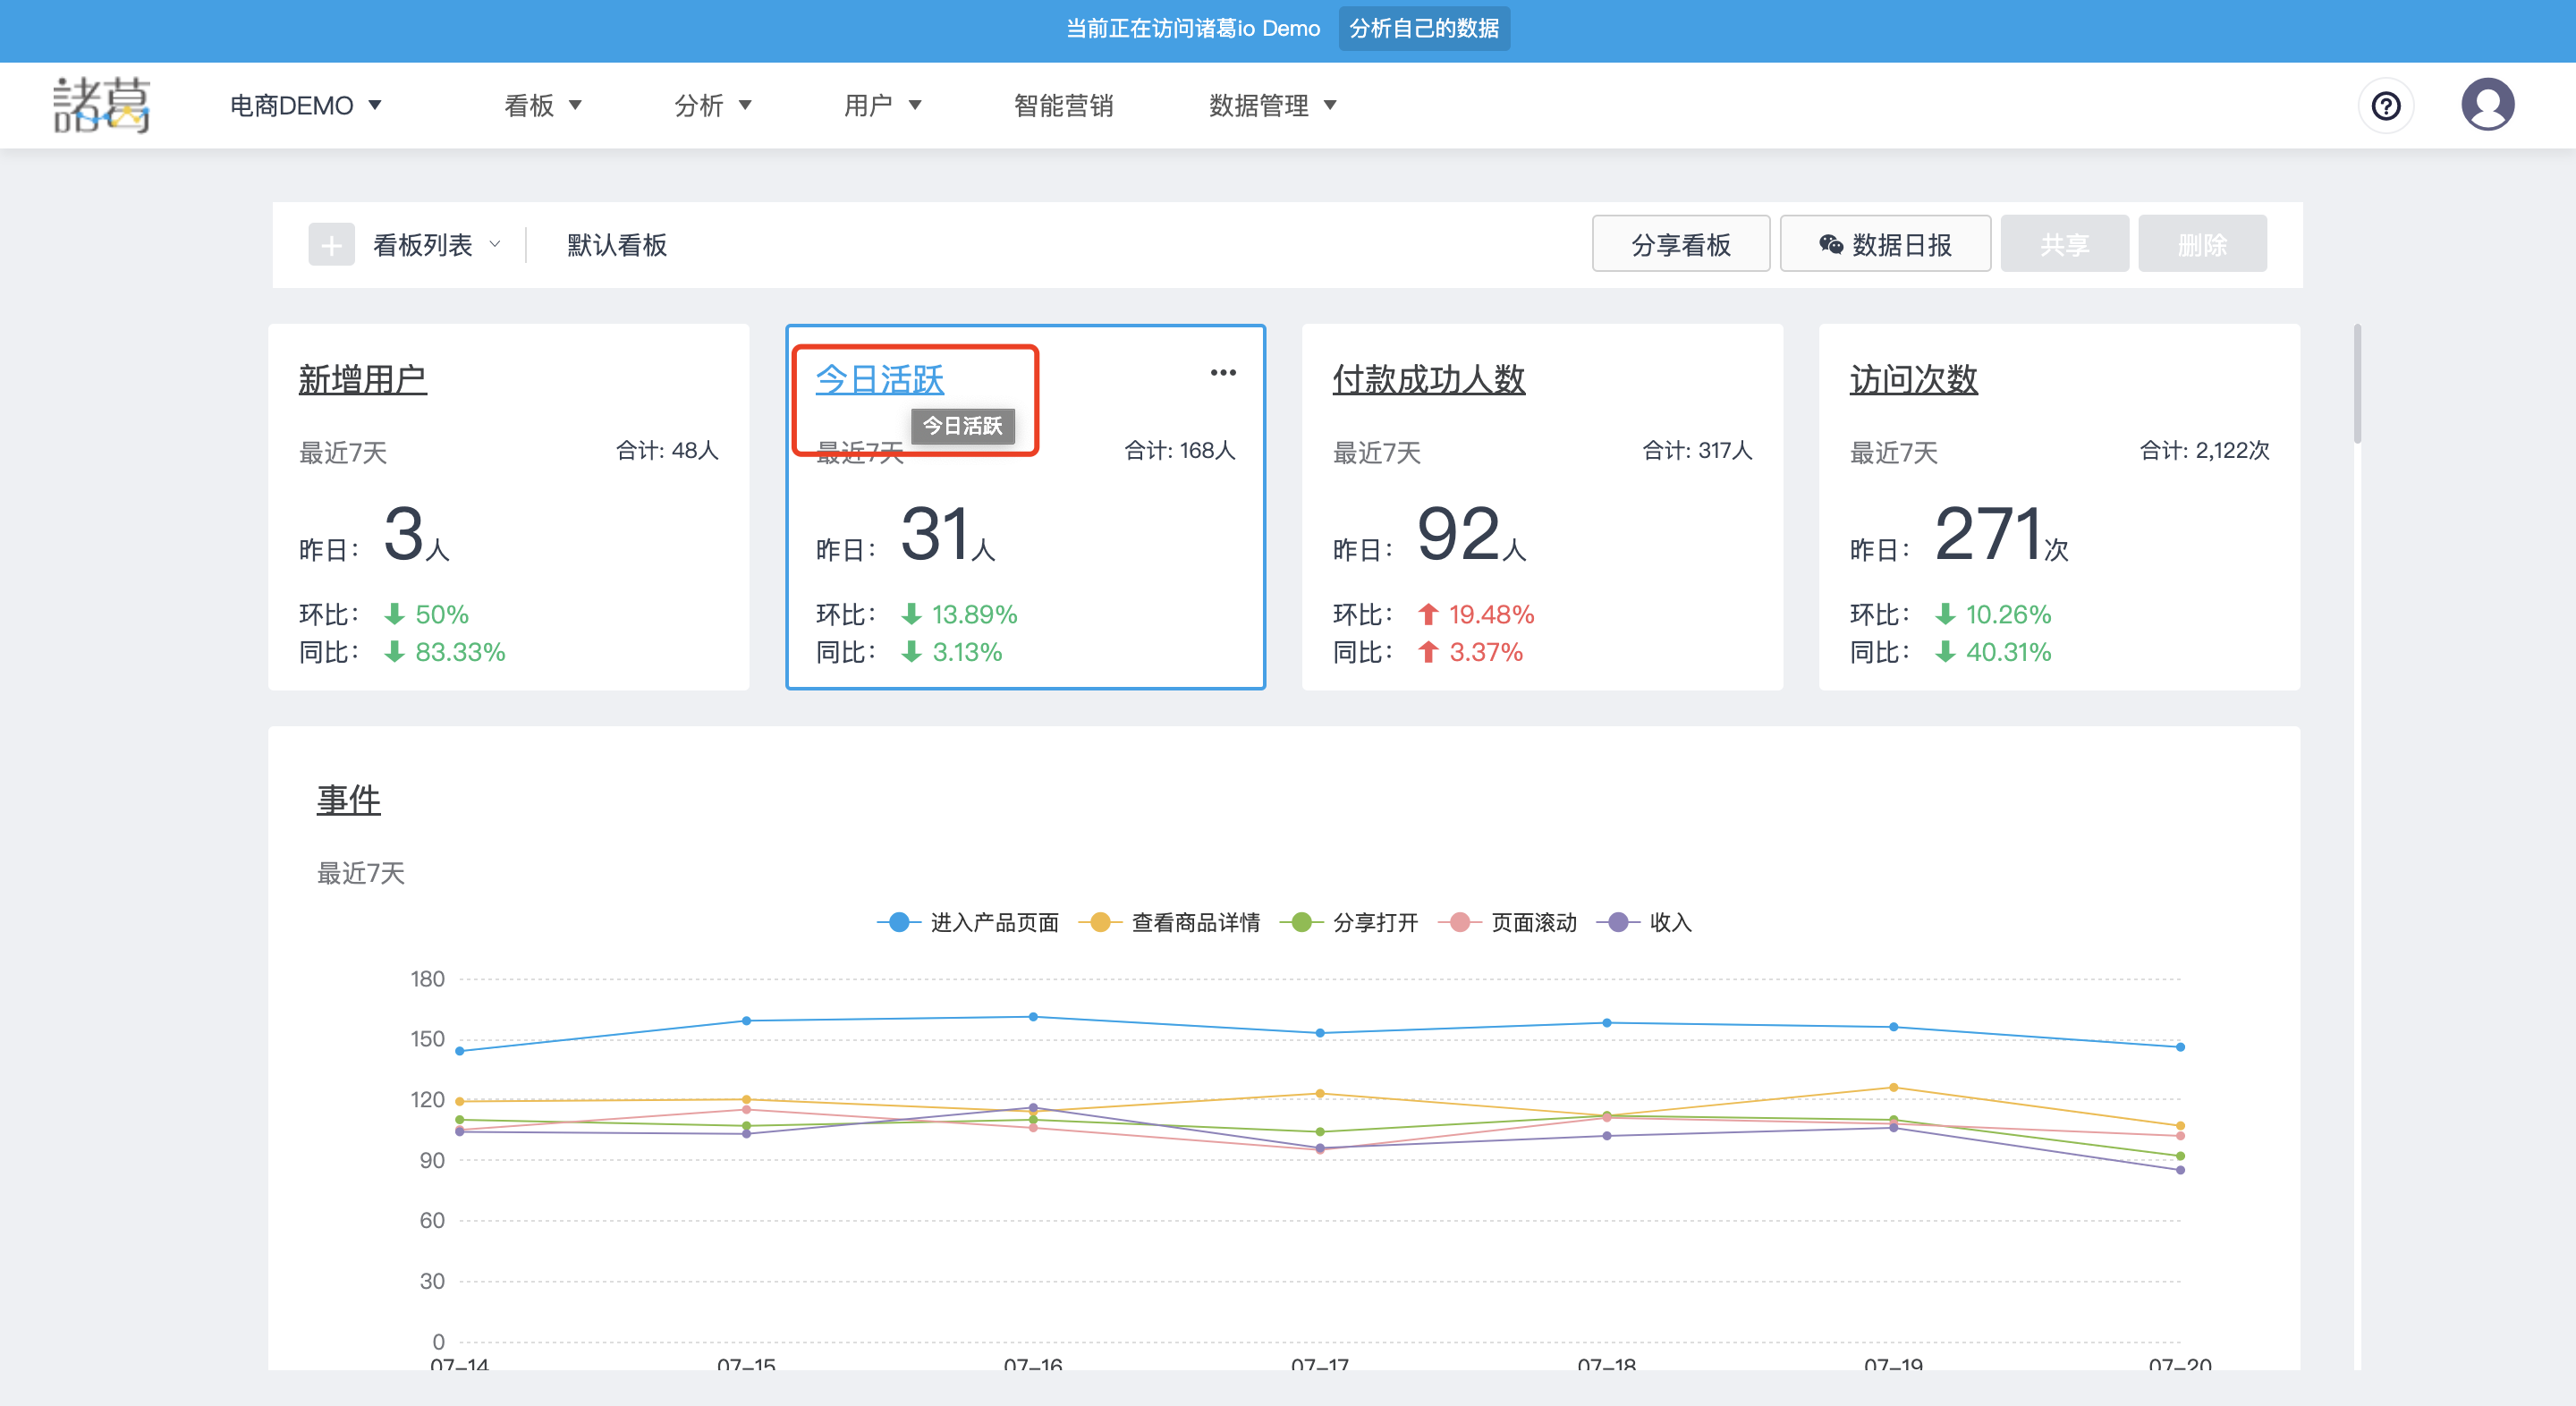
Task: Toggle the 分享打开 legend series
Action: 1349,922
